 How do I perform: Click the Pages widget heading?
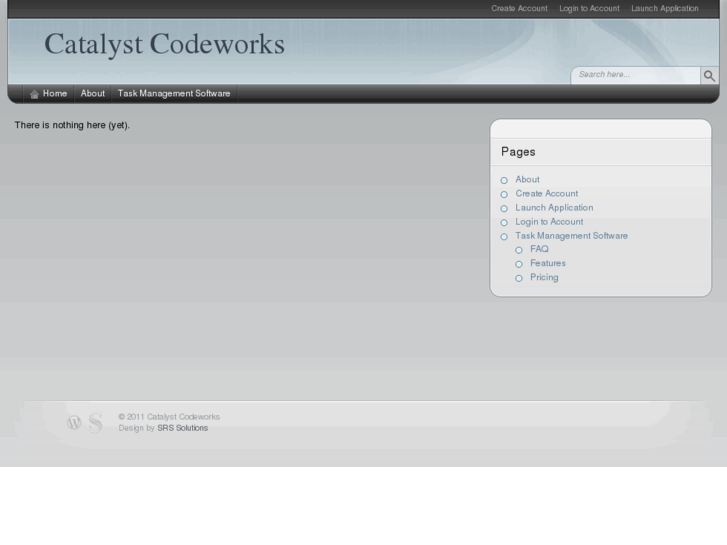518,152
